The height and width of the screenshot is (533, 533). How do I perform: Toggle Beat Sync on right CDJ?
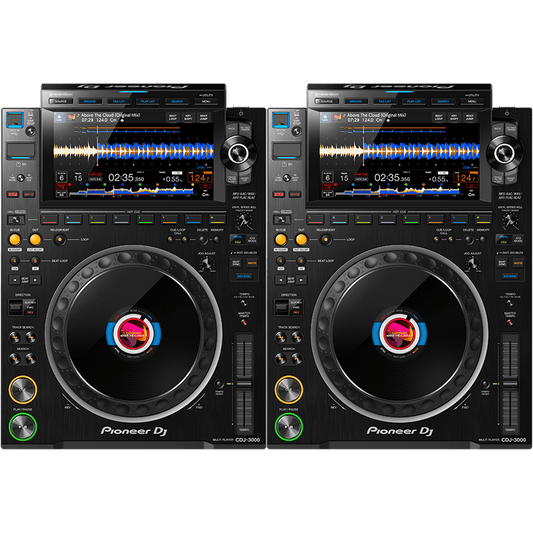pos(502,263)
